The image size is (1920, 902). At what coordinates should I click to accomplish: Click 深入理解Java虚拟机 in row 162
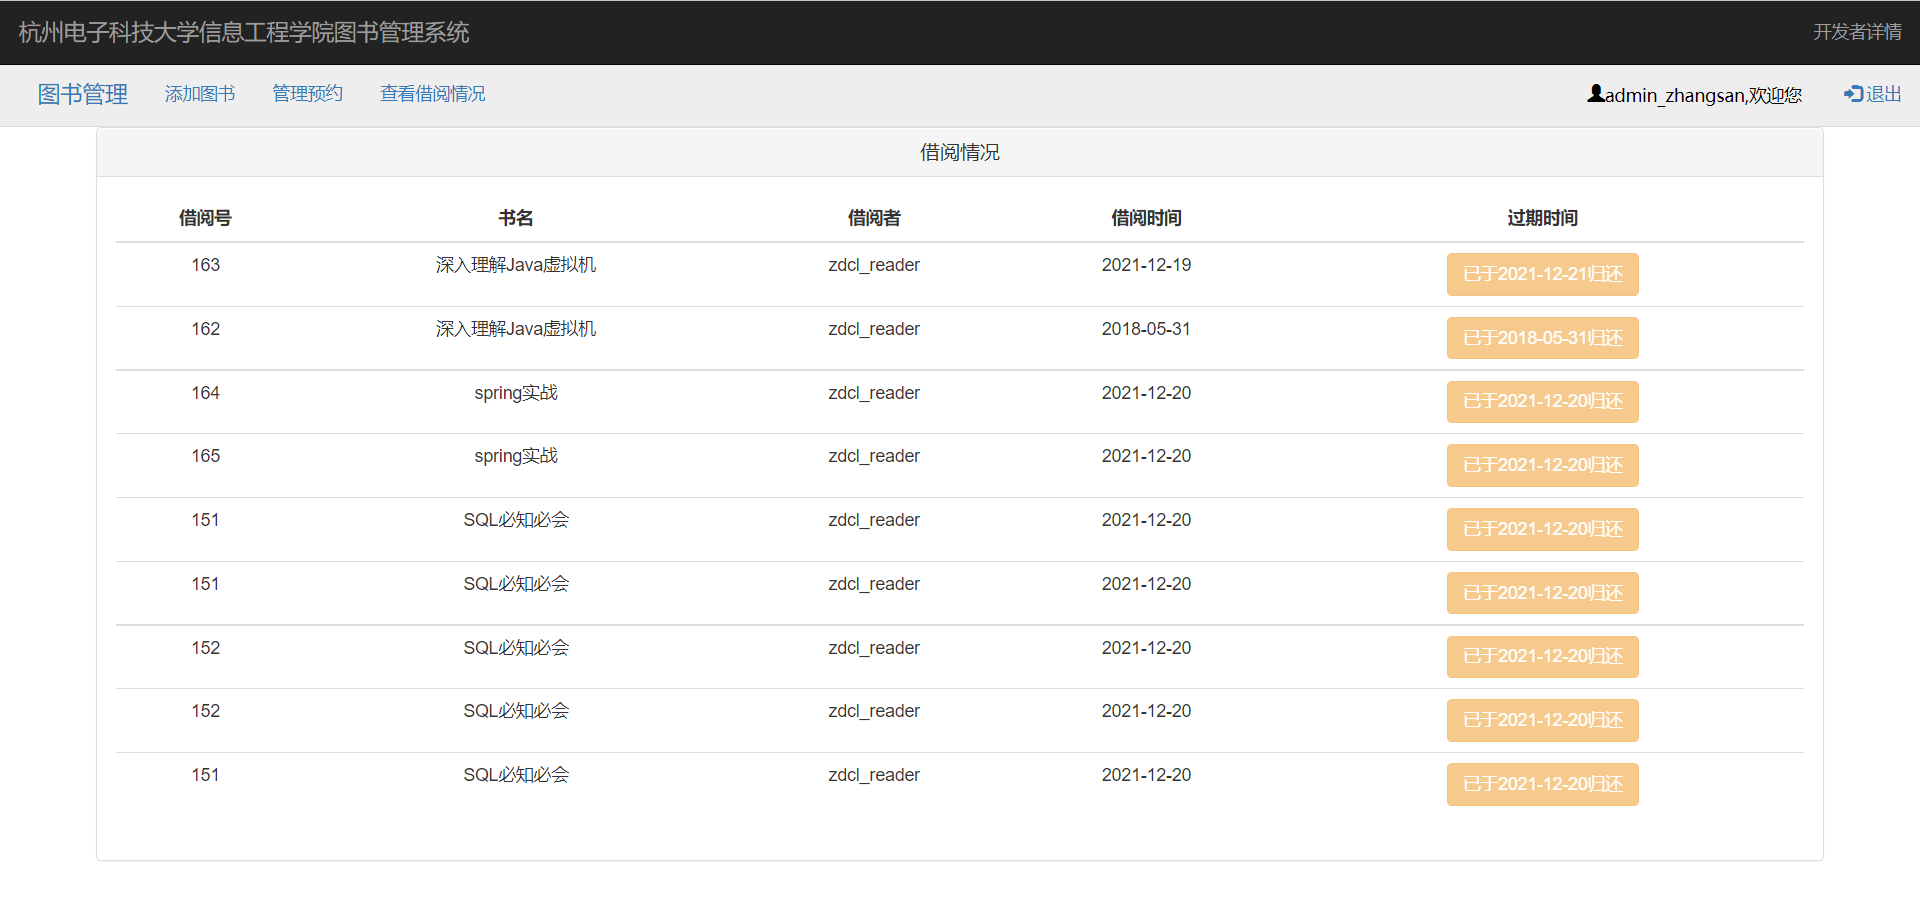coord(516,329)
